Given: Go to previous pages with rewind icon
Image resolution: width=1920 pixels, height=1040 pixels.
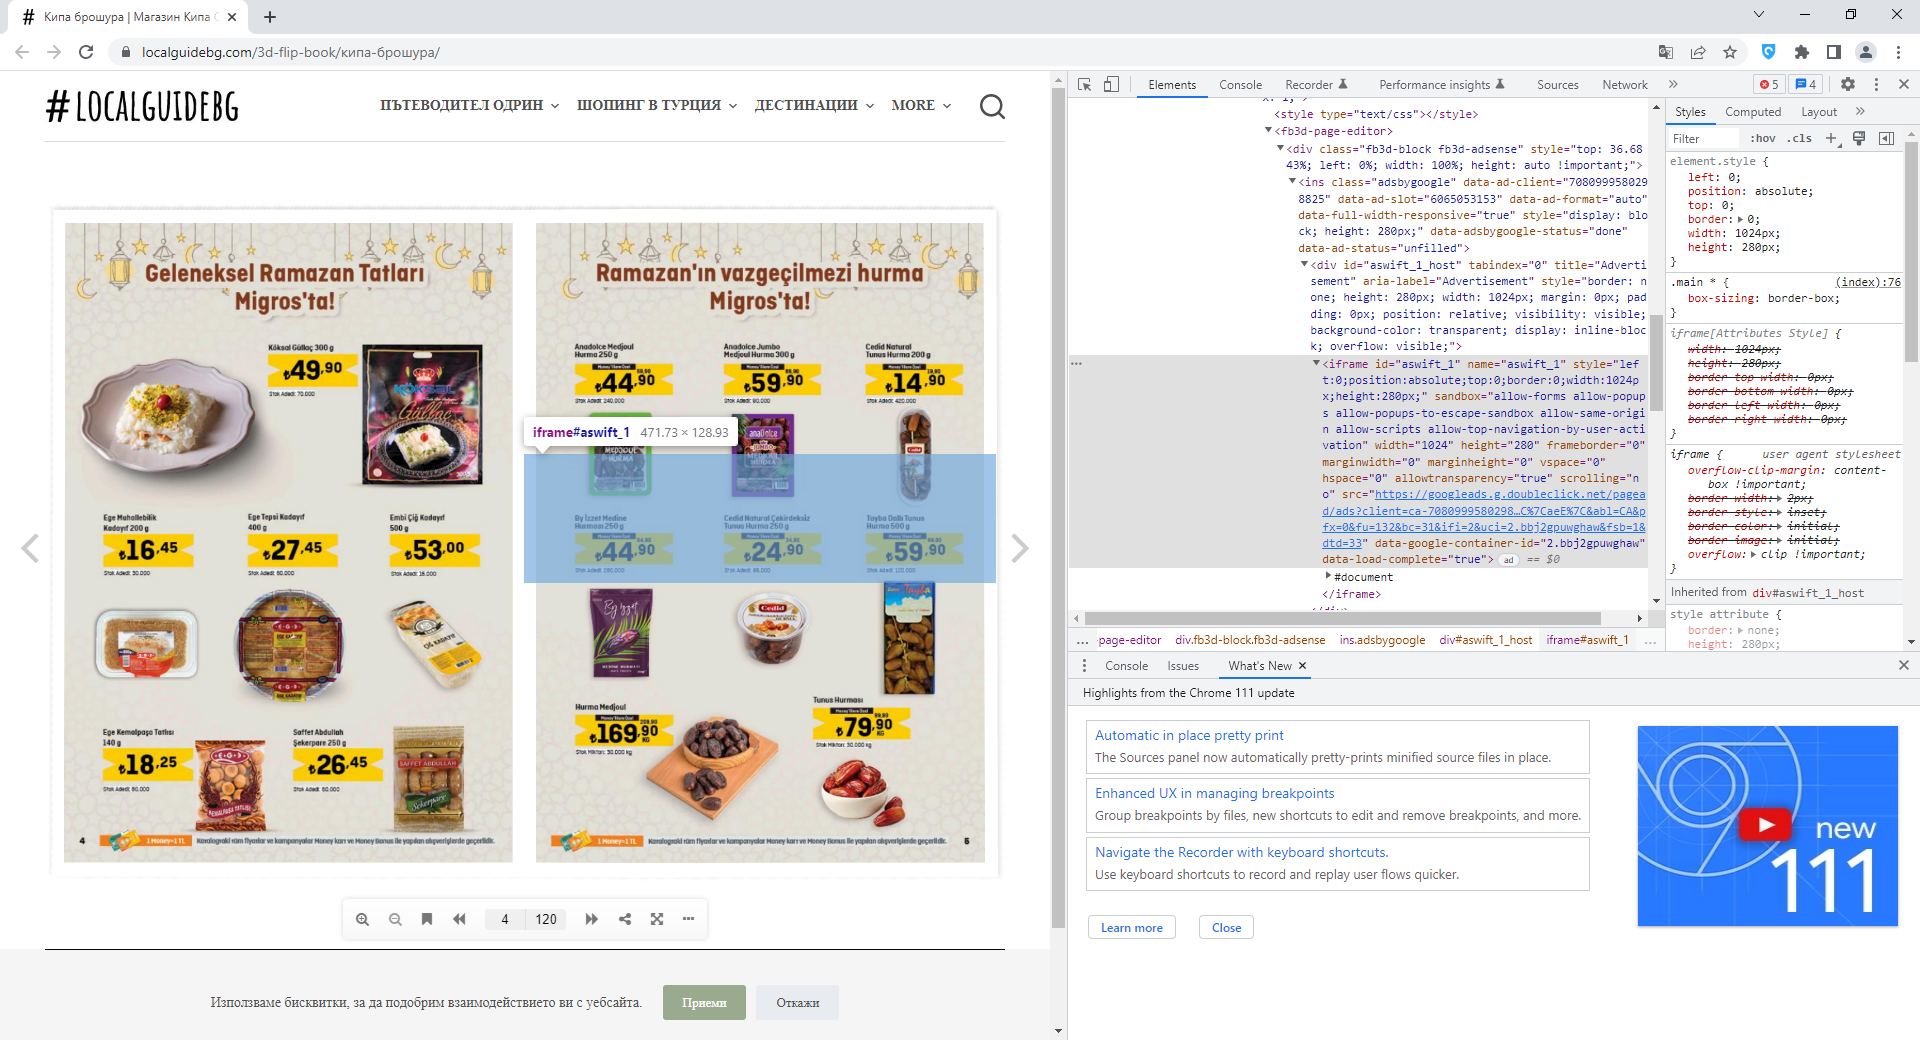Looking at the screenshot, I should tap(459, 919).
